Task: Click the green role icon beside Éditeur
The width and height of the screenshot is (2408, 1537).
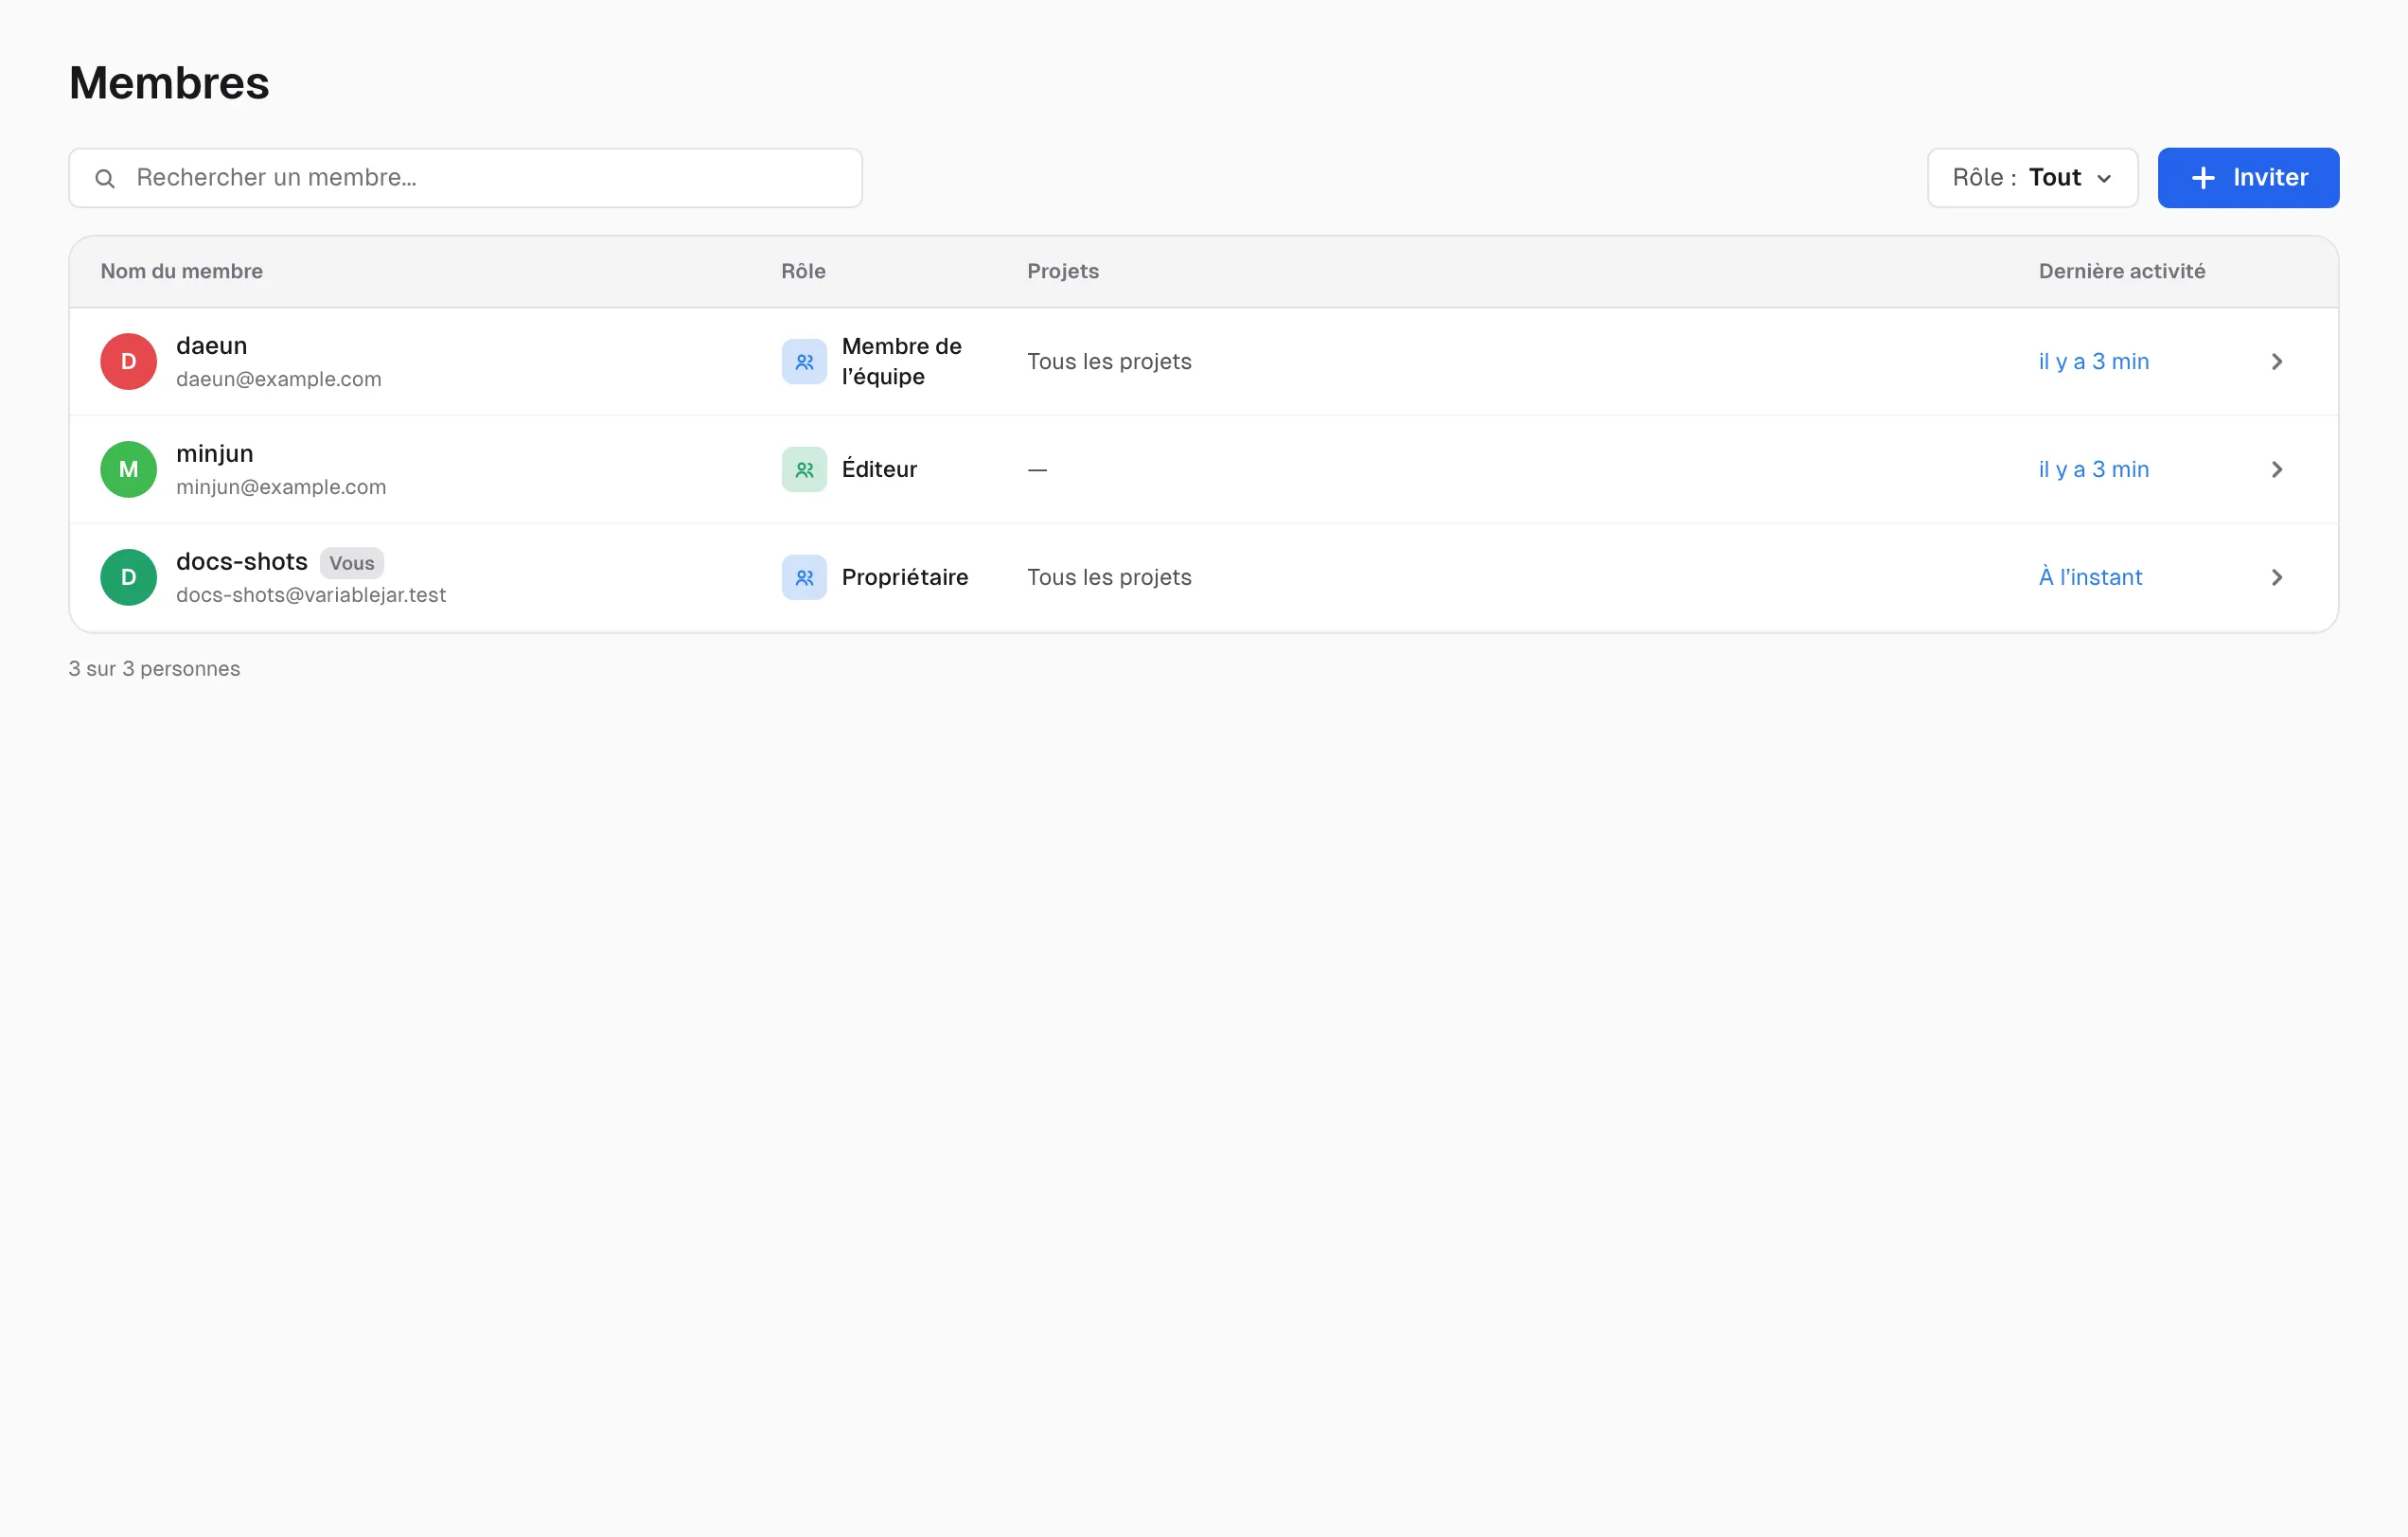Action: coord(804,469)
